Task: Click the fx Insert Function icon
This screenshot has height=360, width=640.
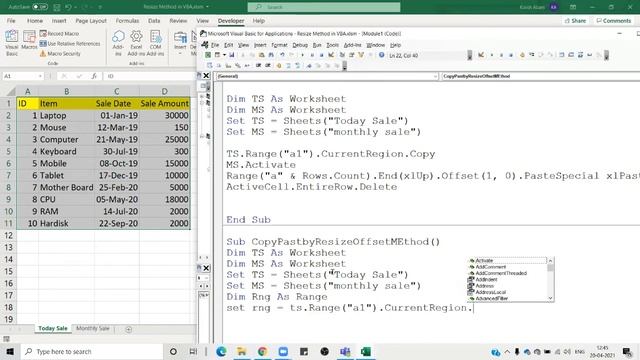Action: point(94,76)
